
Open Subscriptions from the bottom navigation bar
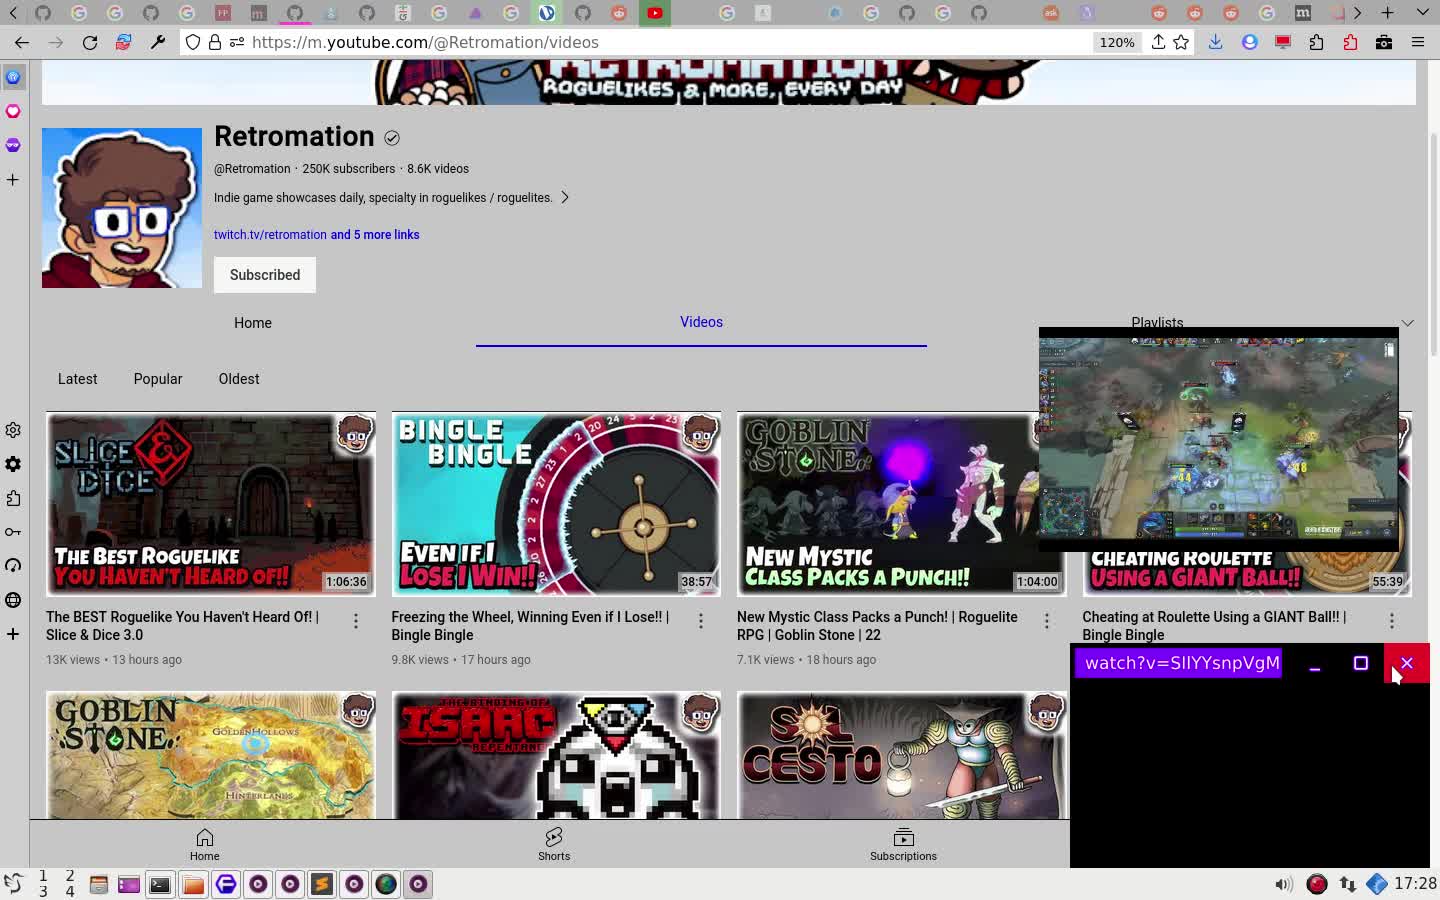click(x=903, y=843)
